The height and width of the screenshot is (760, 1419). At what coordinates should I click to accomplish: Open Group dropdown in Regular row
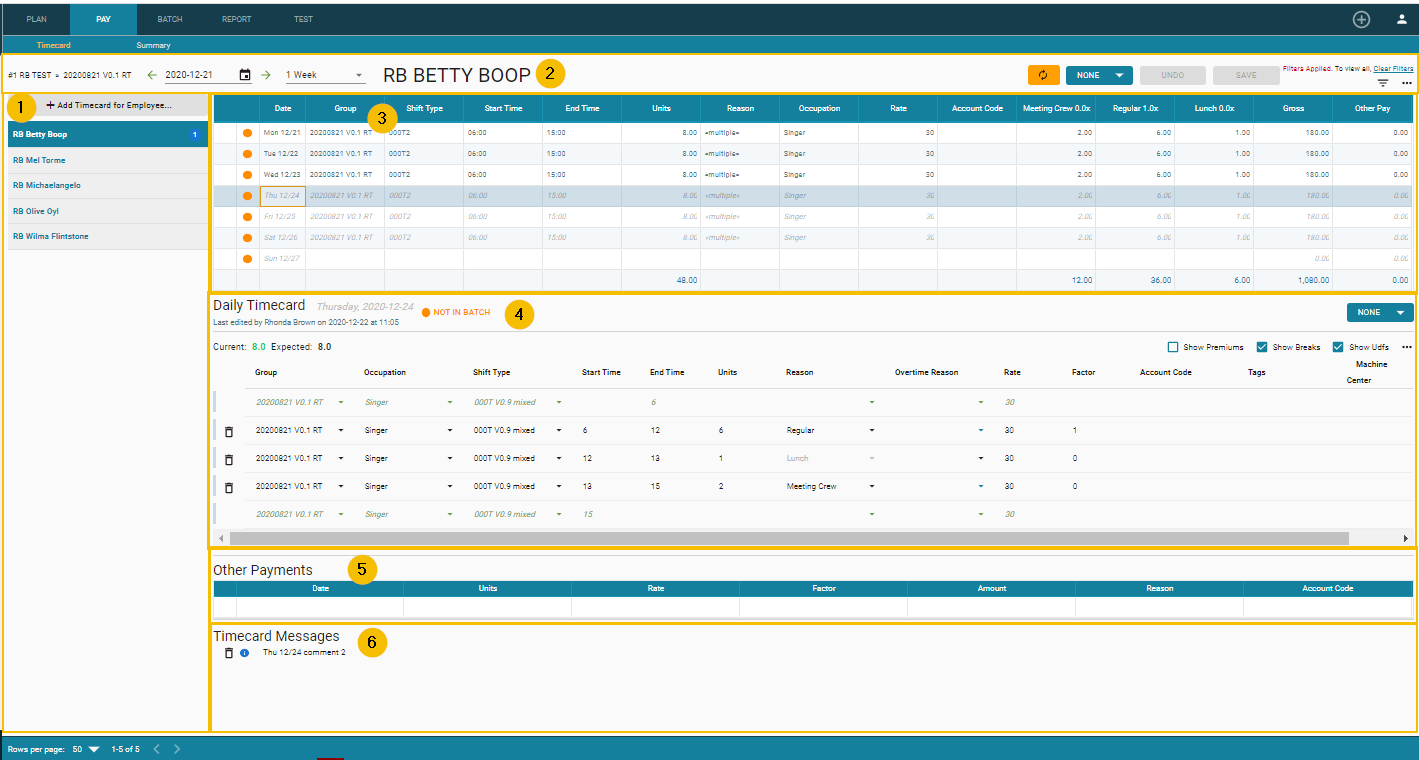pos(341,431)
